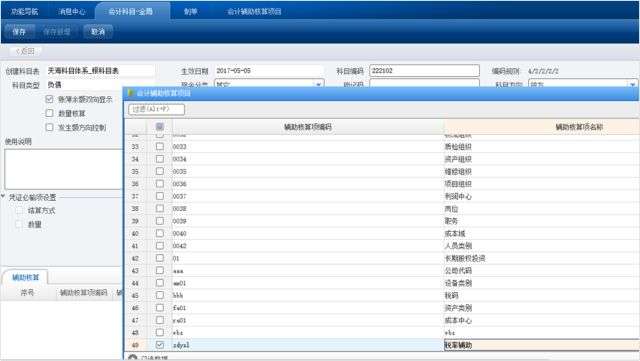Select the 会计科目-金蝶 tab
The image size is (640, 361).
click(131, 11)
